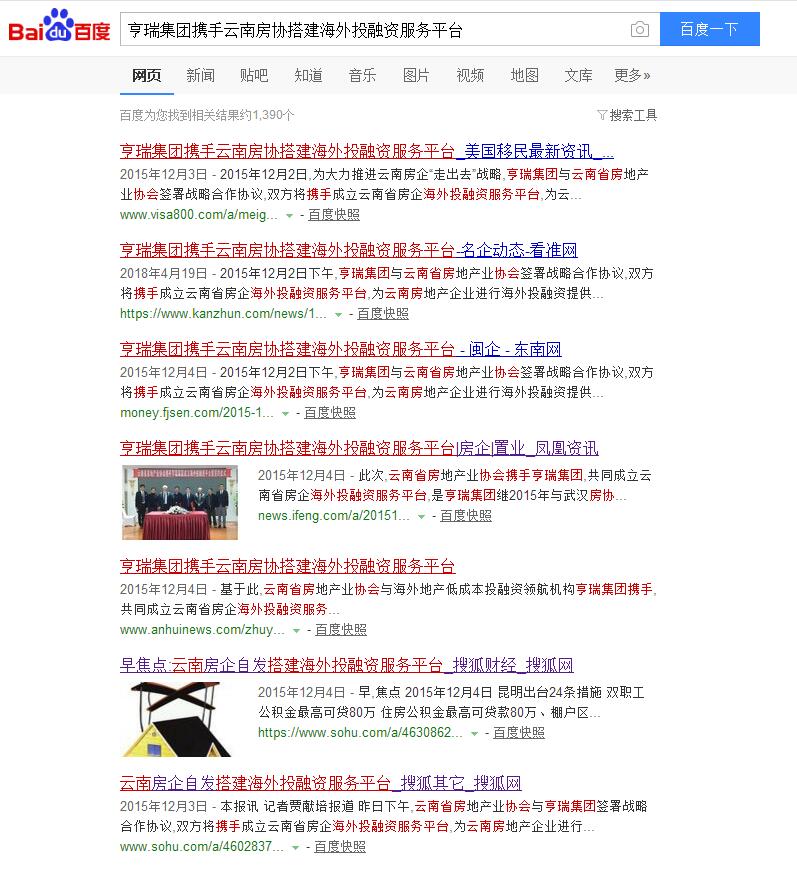Click the result count text 约1,390个

(267, 115)
